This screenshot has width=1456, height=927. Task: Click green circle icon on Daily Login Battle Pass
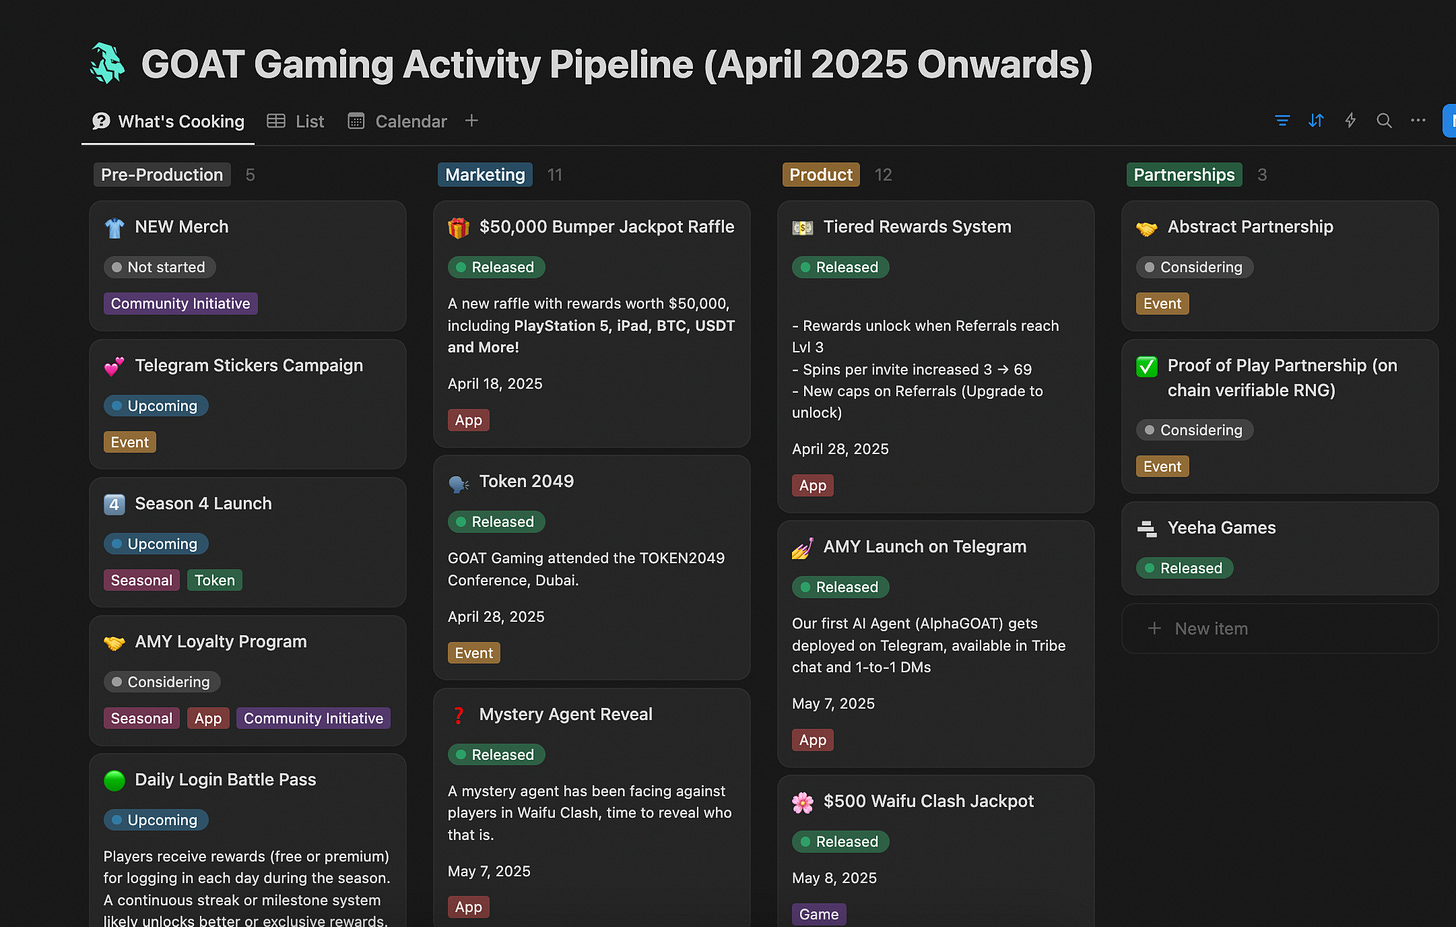coord(114,781)
